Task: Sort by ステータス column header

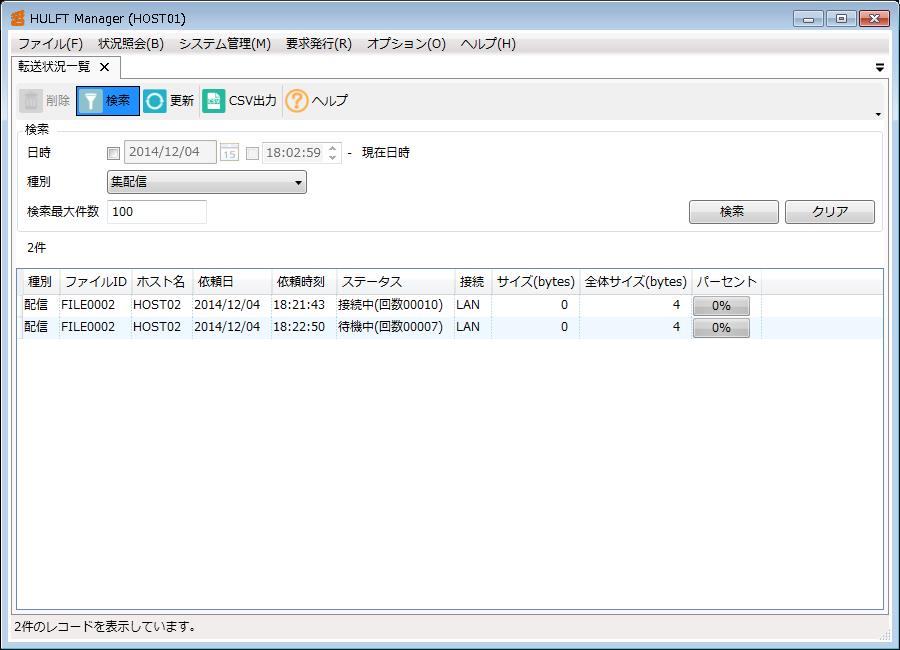Action: click(x=395, y=282)
